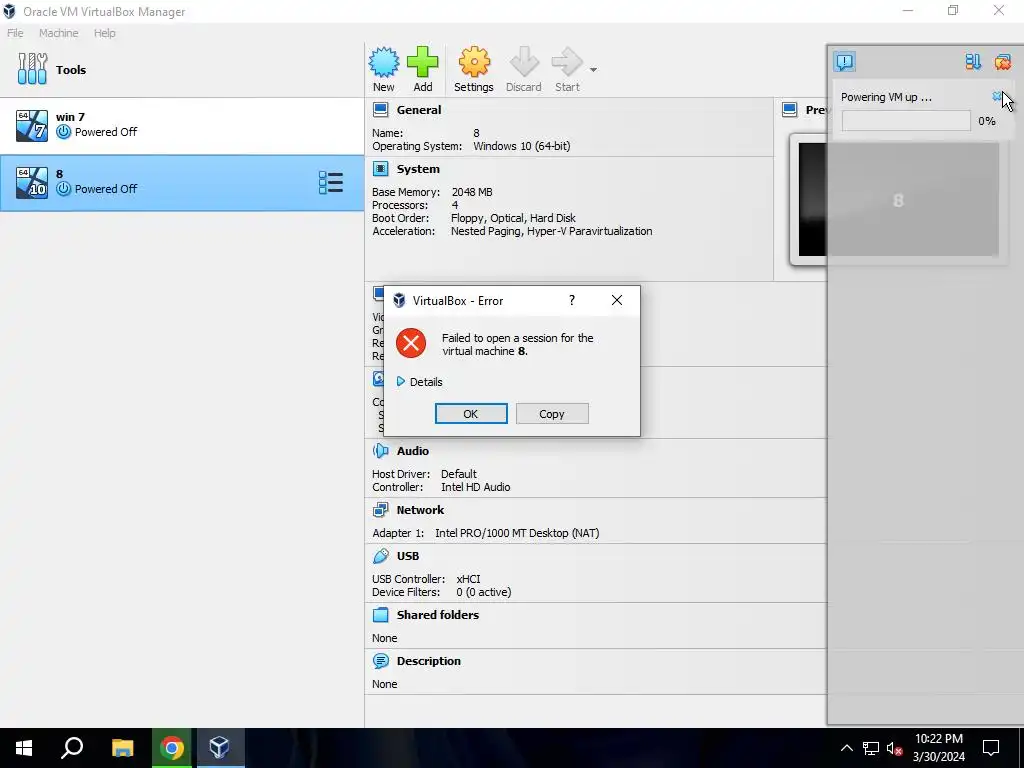Open the File menu
Viewport: 1024px width, 768px height.
pos(15,33)
